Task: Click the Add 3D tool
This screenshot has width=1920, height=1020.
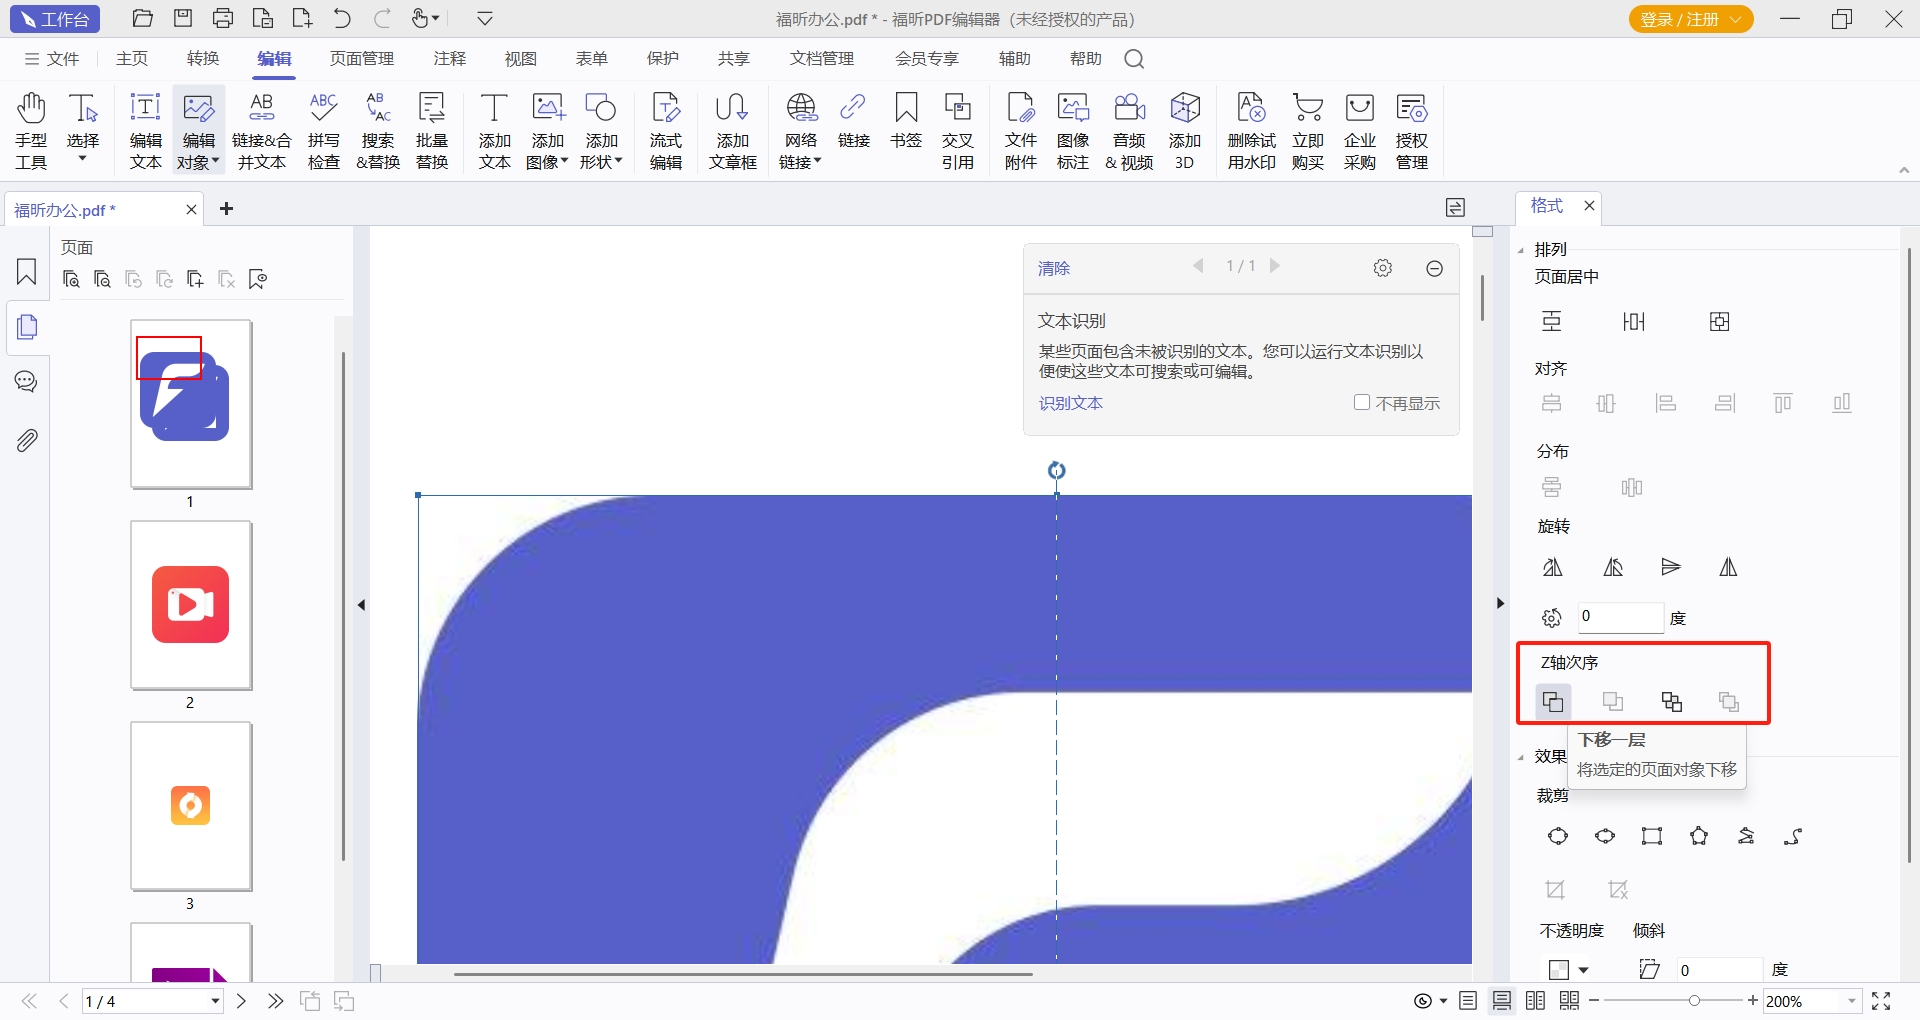Action: tap(1184, 131)
